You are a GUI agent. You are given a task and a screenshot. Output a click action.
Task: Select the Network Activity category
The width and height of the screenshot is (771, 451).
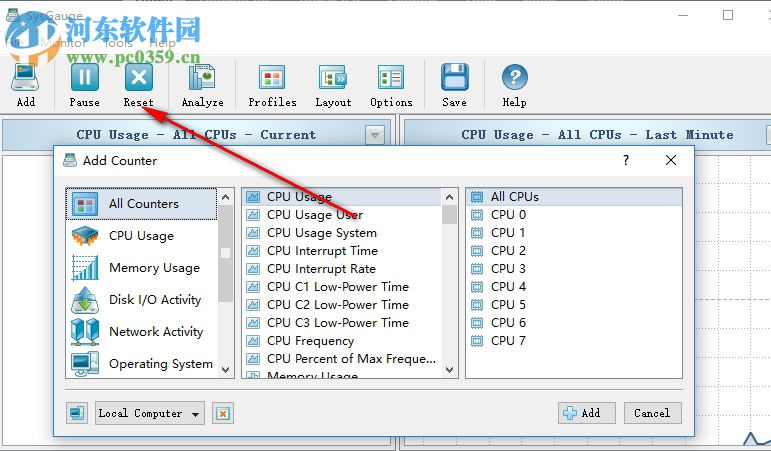[x=141, y=331]
